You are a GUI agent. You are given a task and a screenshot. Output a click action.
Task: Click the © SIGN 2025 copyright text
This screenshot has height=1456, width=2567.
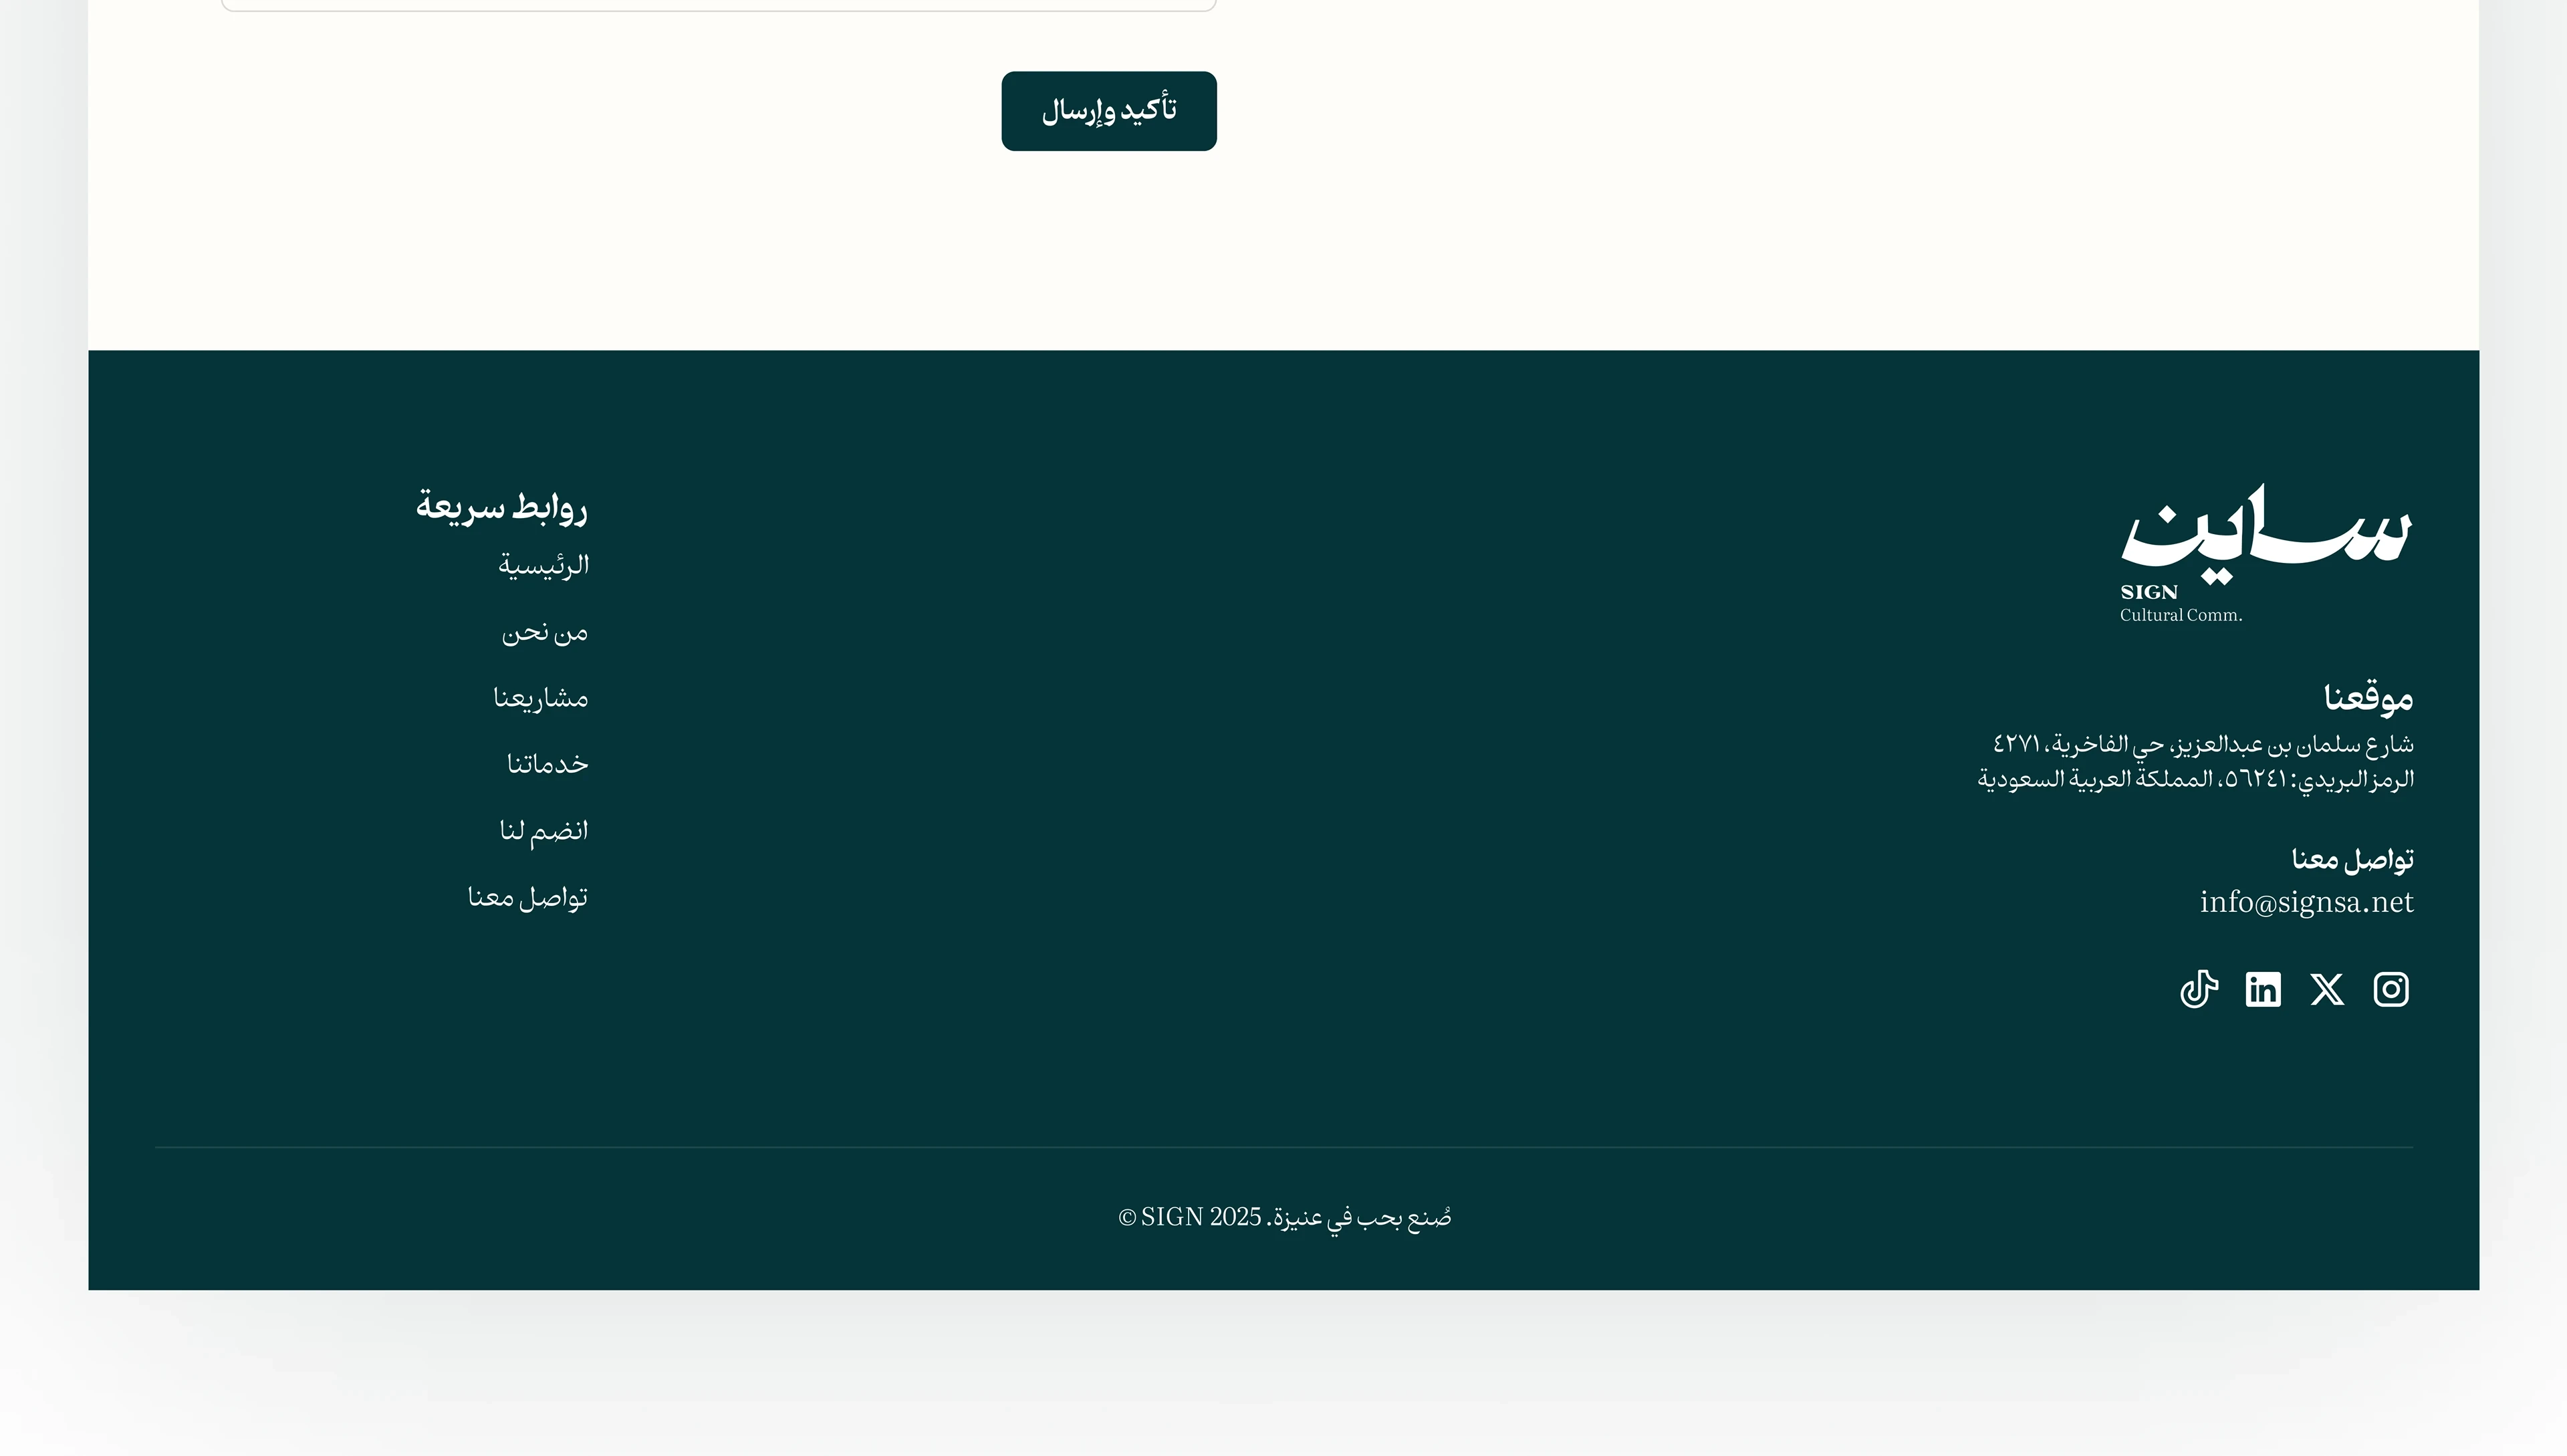(x=1189, y=1217)
